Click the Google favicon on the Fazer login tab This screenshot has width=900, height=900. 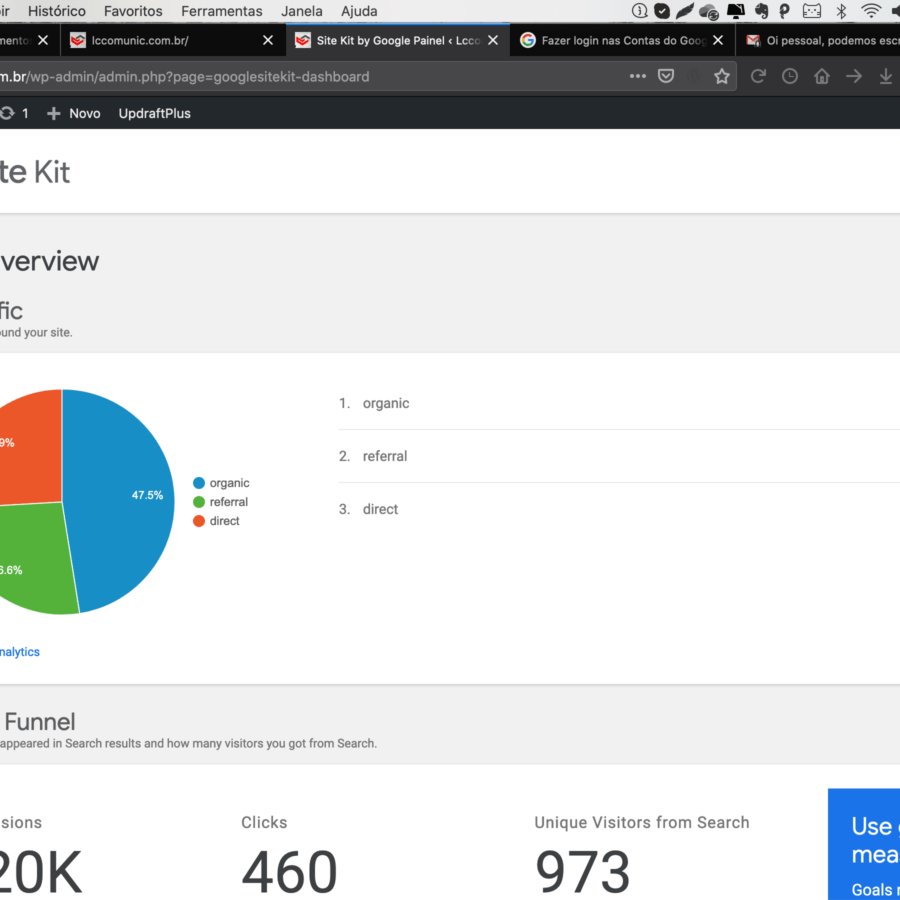527,40
